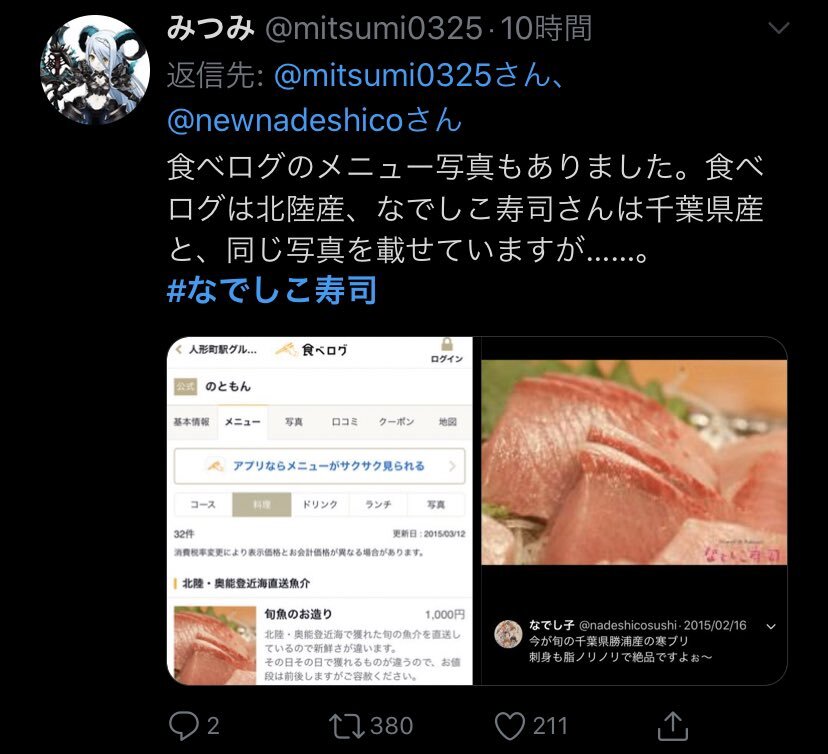Switch to the 口コミ tab

tap(345, 422)
